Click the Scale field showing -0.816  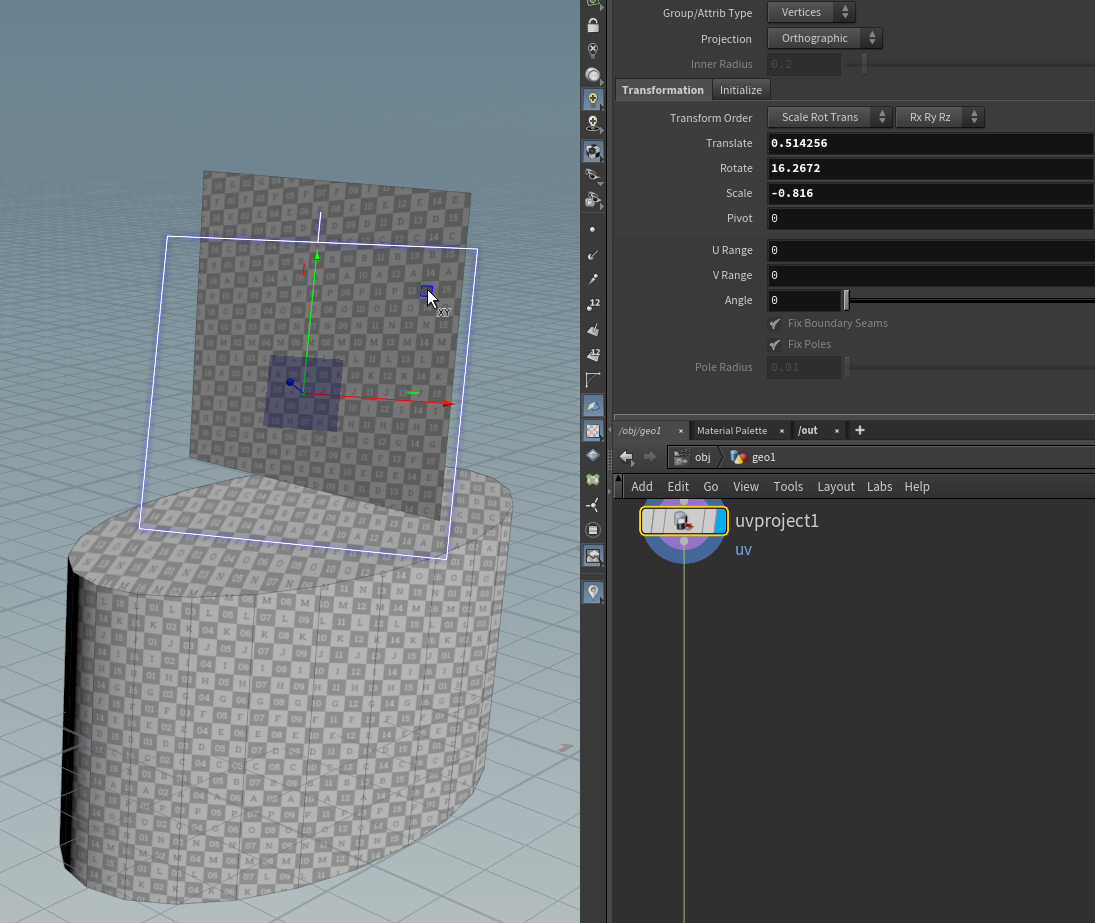click(x=930, y=193)
